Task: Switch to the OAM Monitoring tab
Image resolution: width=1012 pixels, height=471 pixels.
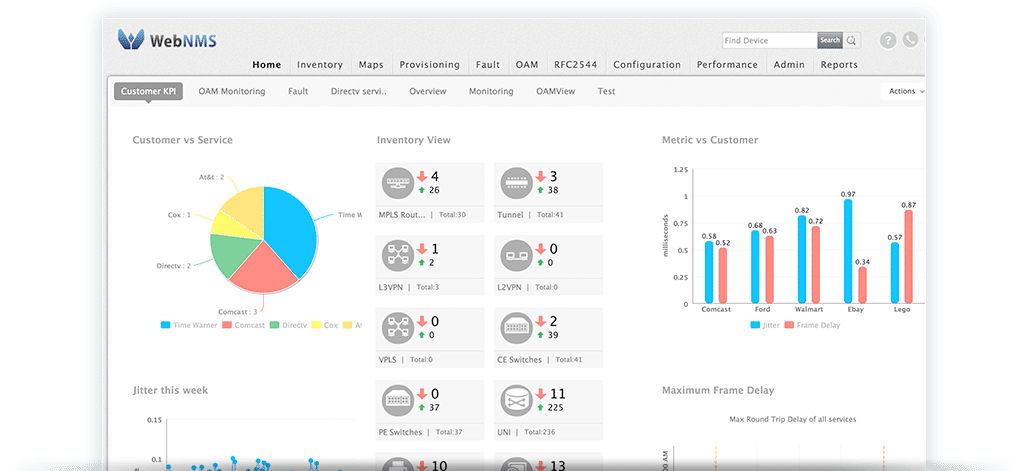Action: (231, 91)
